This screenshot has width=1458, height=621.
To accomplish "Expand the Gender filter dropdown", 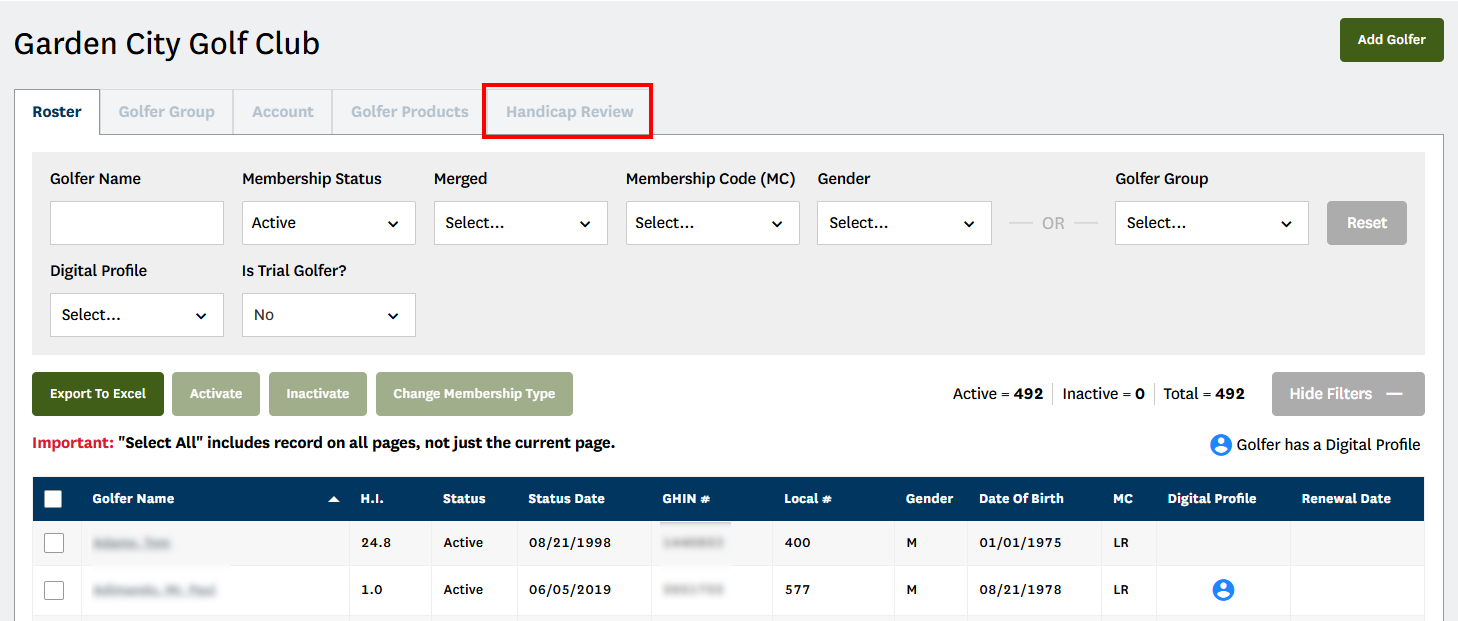I will click(904, 223).
